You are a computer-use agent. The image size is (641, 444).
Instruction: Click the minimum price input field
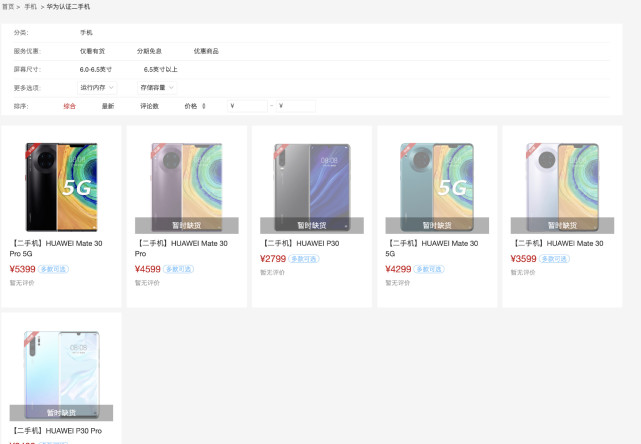coord(247,106)
